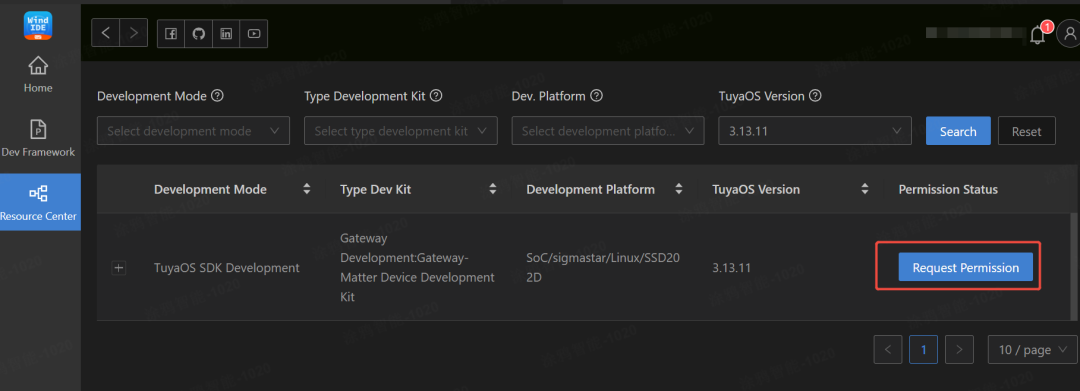Open the 10 / page size dropdown

click(x=1032, y=350)
